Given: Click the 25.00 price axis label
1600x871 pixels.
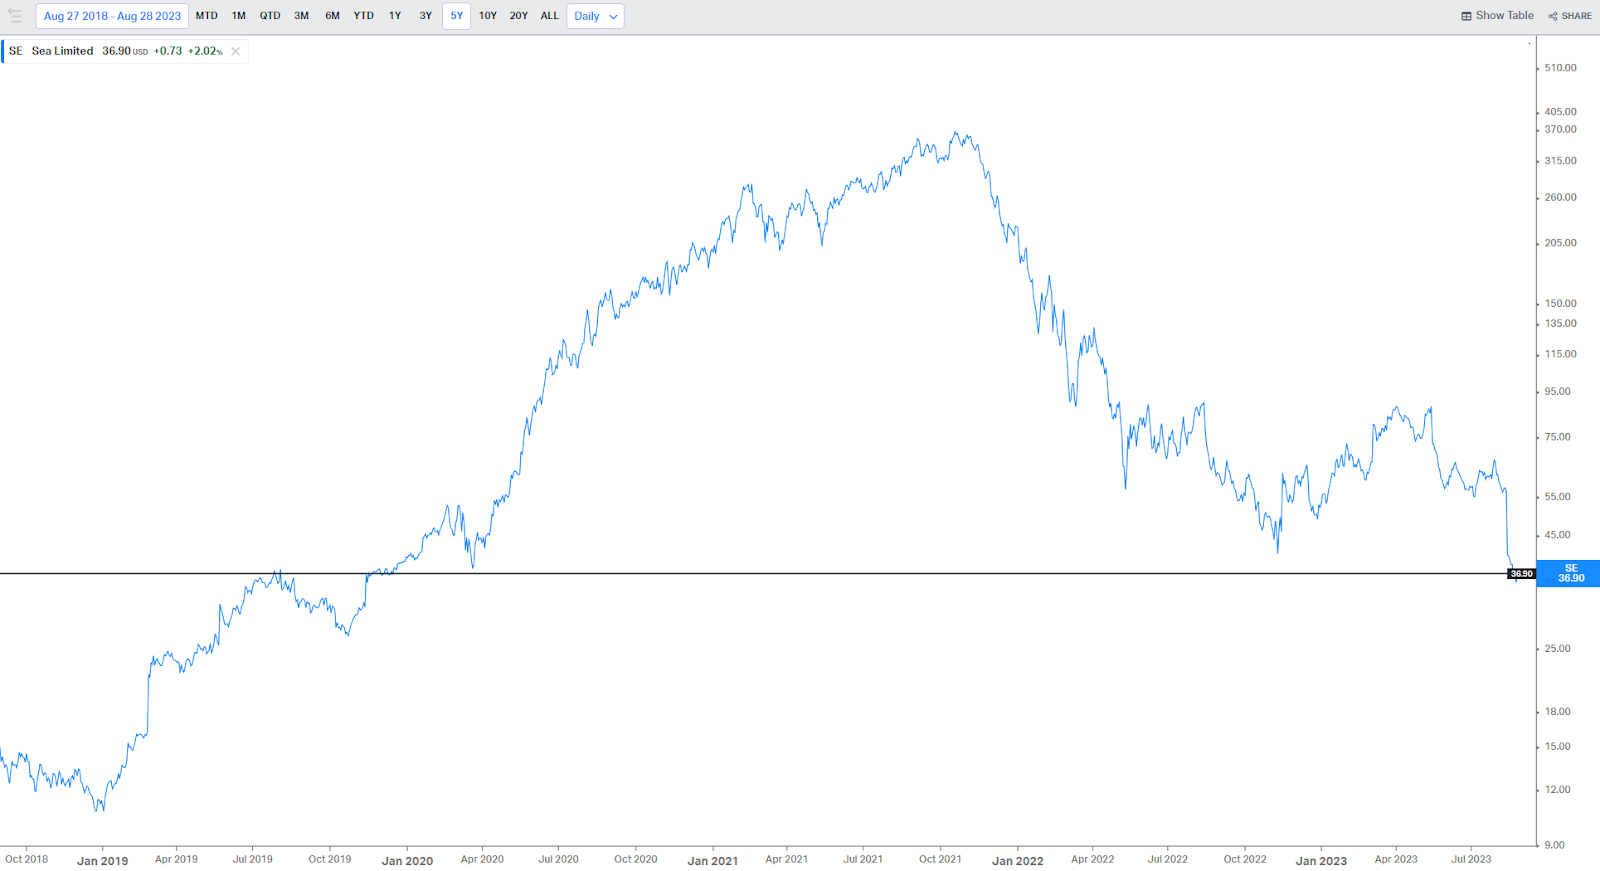Looking at the screenshot, I should point(1557,648).
